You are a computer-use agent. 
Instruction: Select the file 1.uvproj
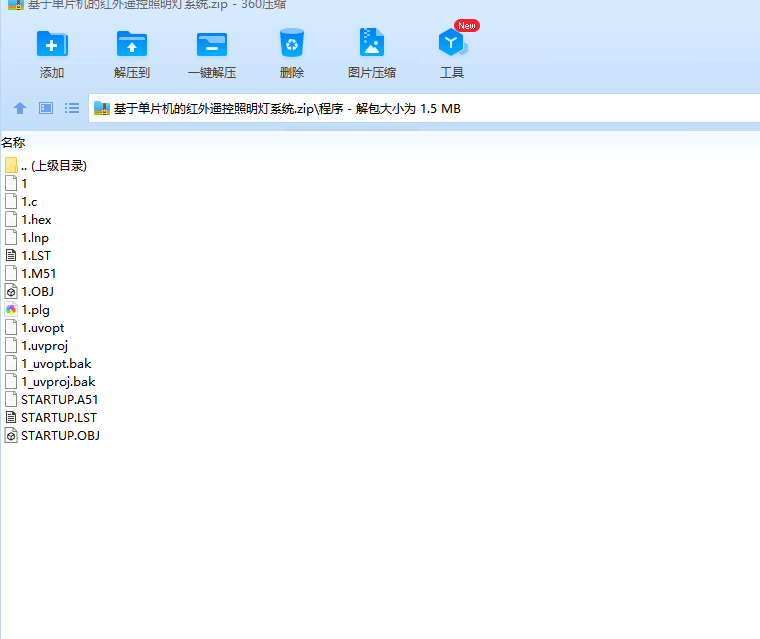[x=36, y=346]
